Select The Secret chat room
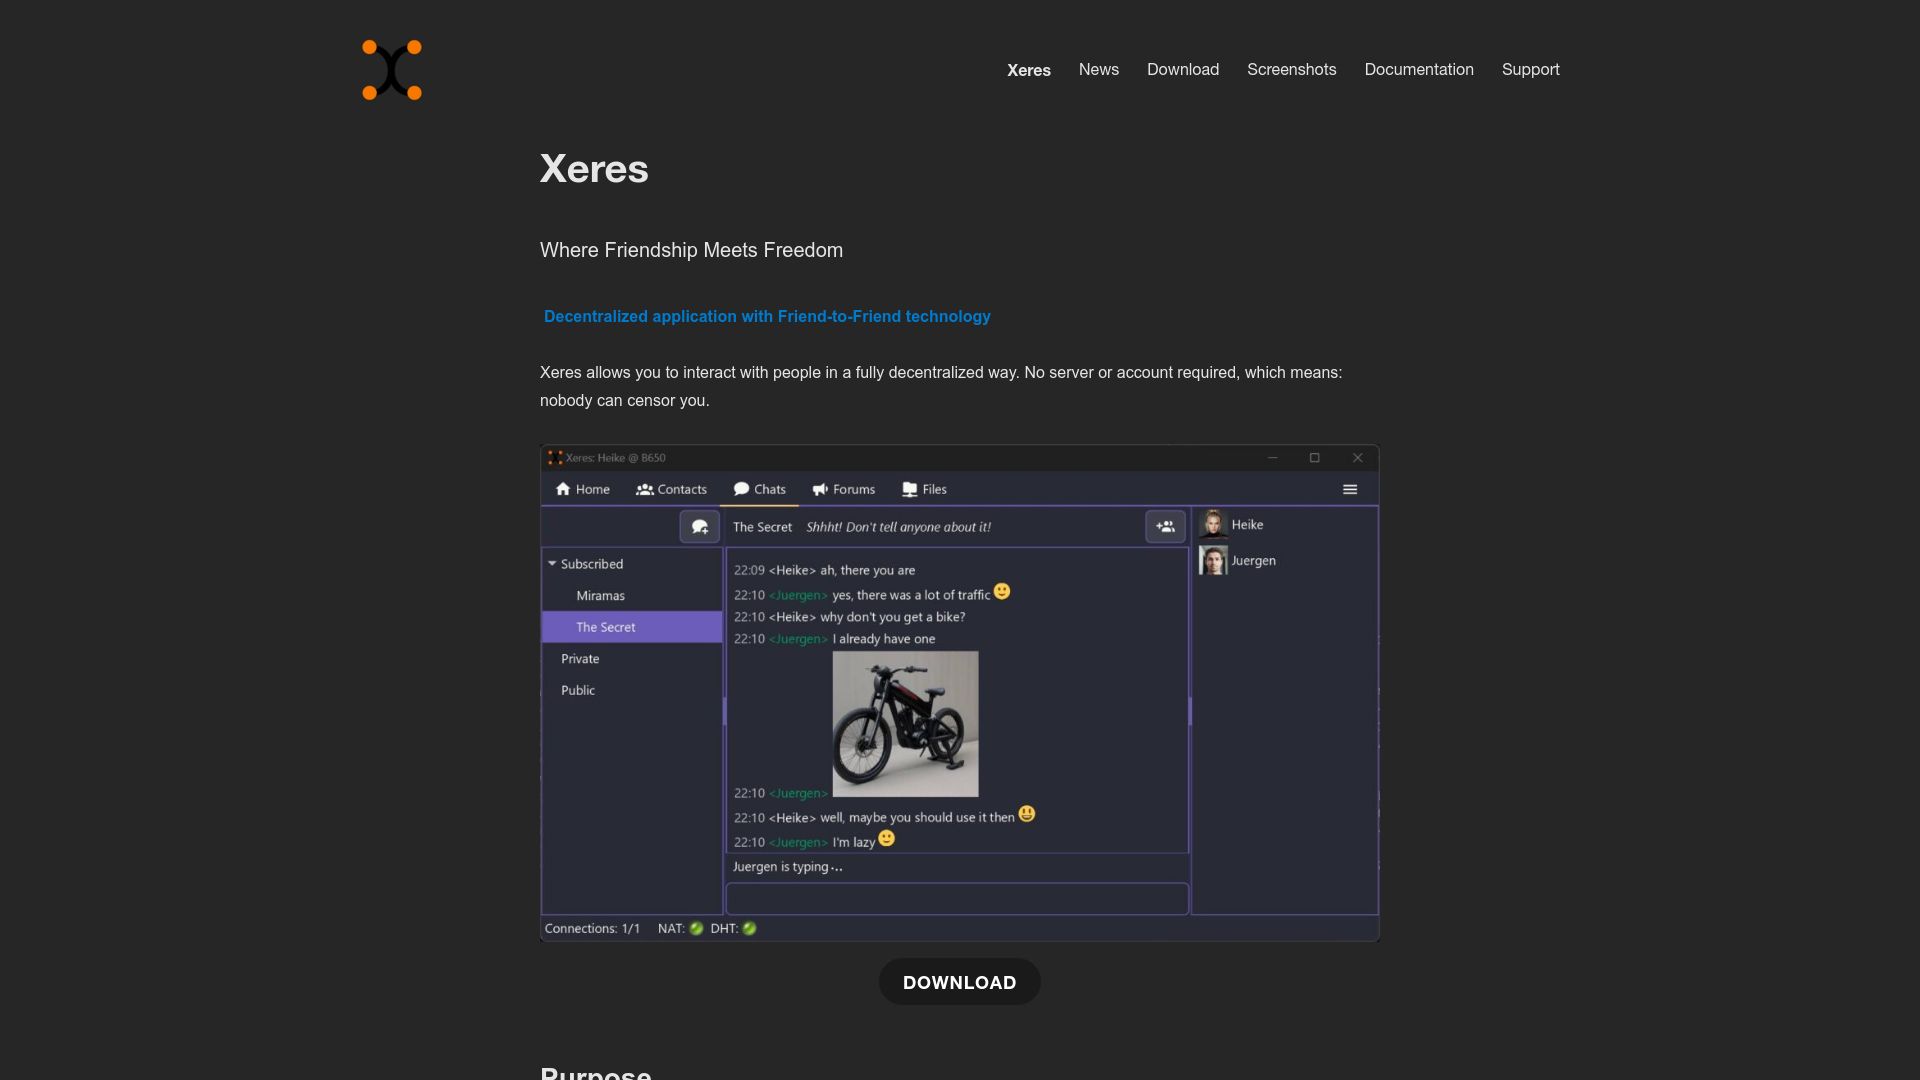 [x=631, y=627]
